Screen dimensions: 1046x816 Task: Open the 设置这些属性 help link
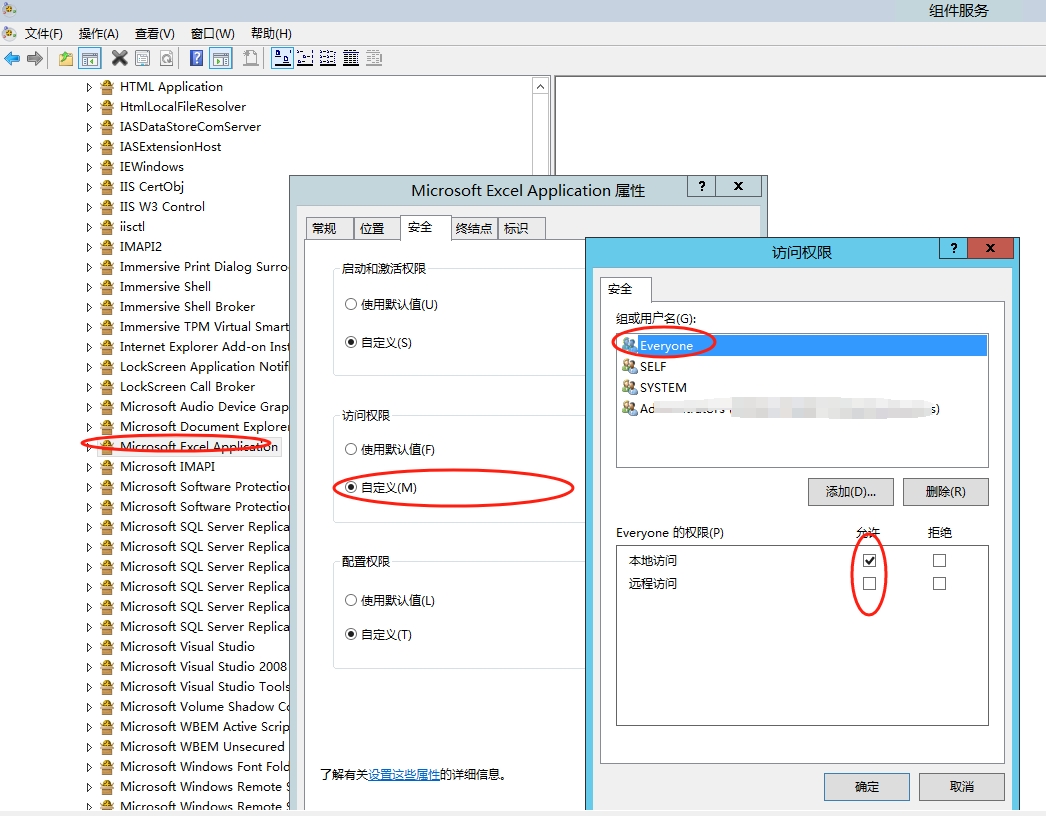[x=404, y=775]
